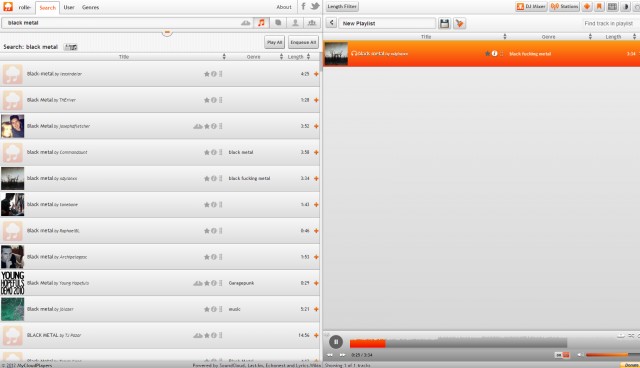
Task: Add the 3:58 Commandaunt track to playlist
Action: [x=316, y=152]
